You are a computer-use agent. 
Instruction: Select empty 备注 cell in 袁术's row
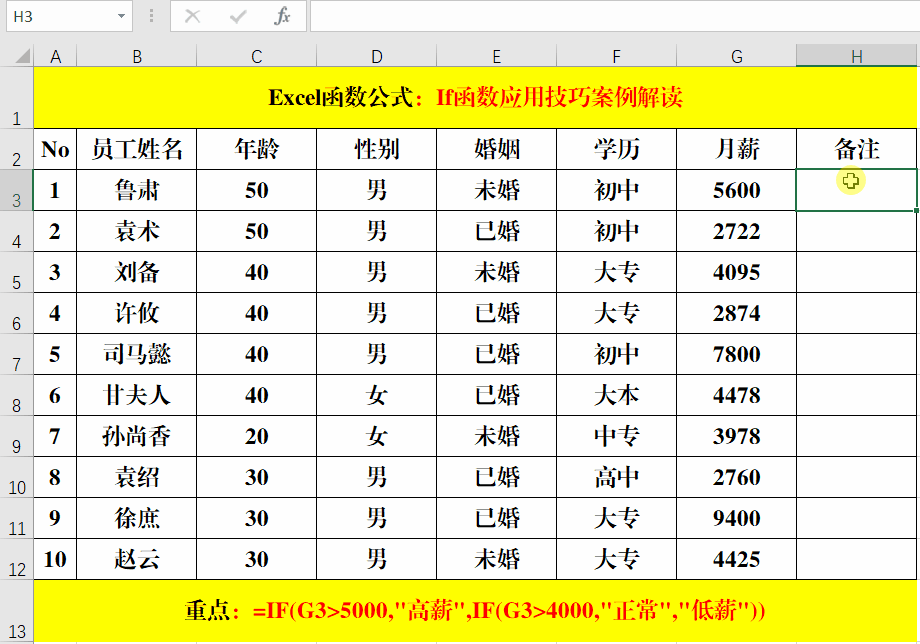point(857,231)
